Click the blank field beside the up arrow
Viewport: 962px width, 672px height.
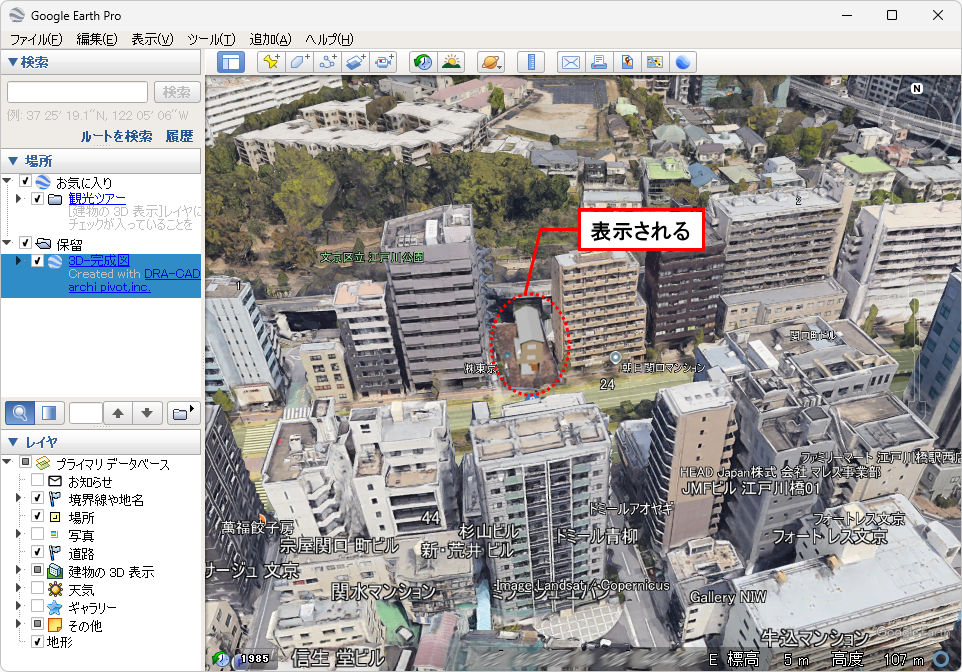point(86,413)
